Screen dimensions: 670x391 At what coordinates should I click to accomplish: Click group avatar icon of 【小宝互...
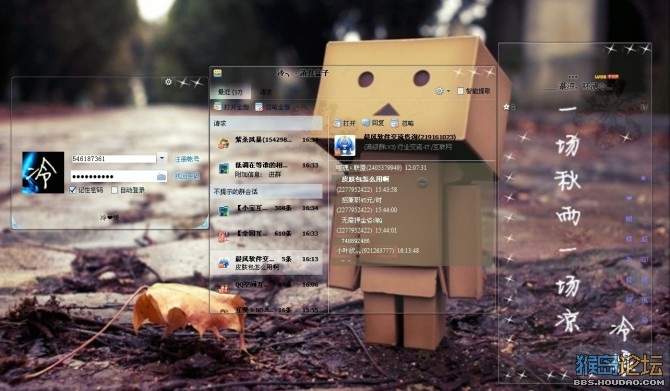(x=223, y=211)
